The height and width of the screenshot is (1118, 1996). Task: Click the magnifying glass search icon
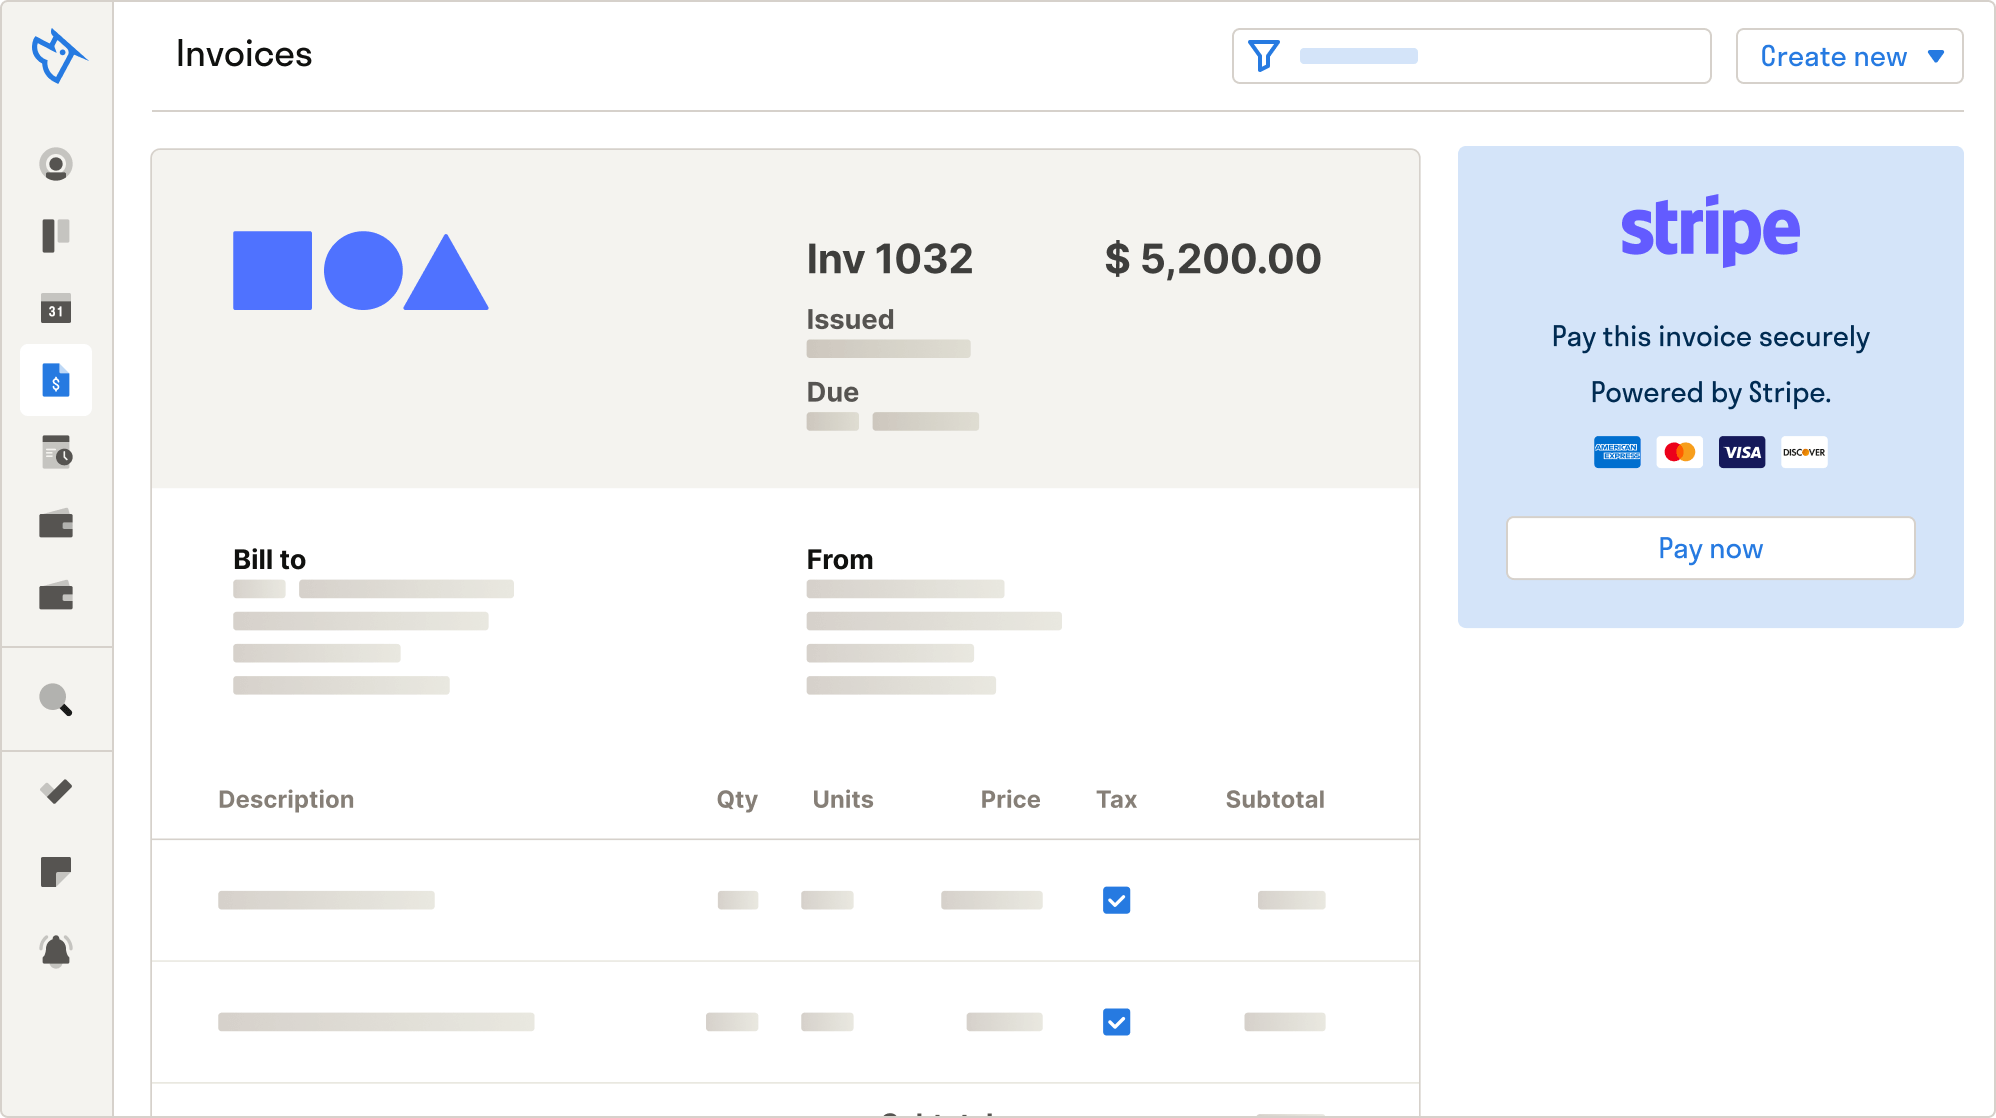tap(56, 700)
